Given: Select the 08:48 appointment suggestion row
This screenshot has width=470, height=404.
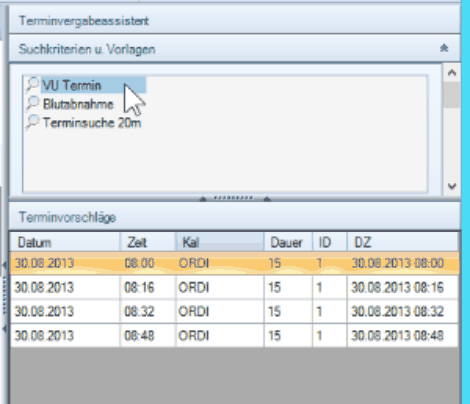Looking at the screenshot, I should pyautogui.click(x=234, y=335).
